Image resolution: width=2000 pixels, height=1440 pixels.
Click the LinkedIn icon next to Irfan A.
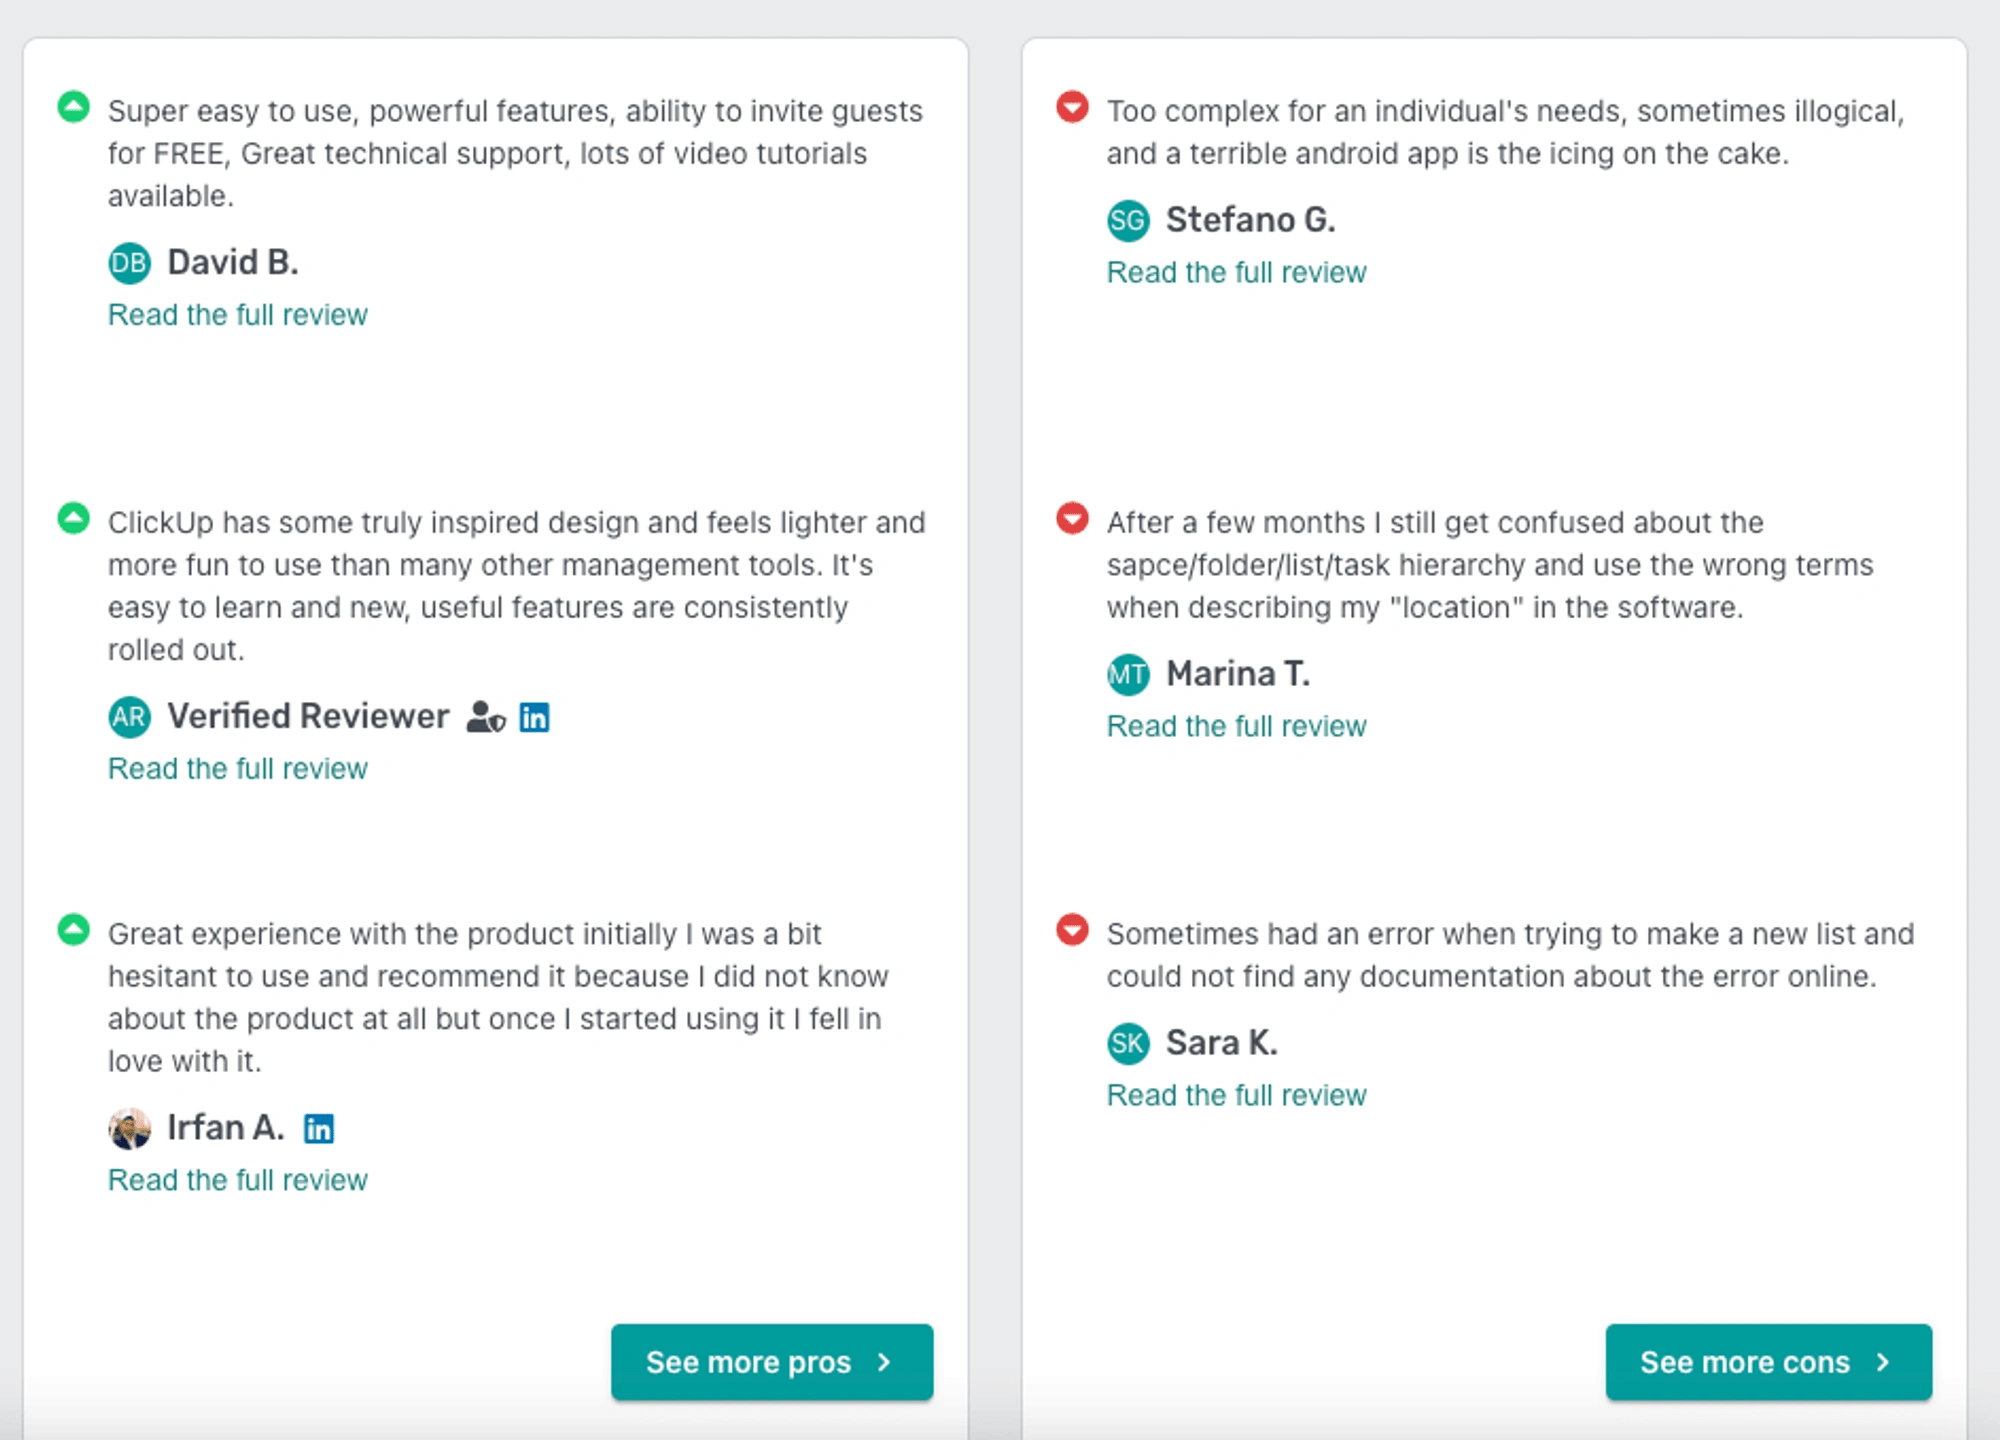point(319,1128)
